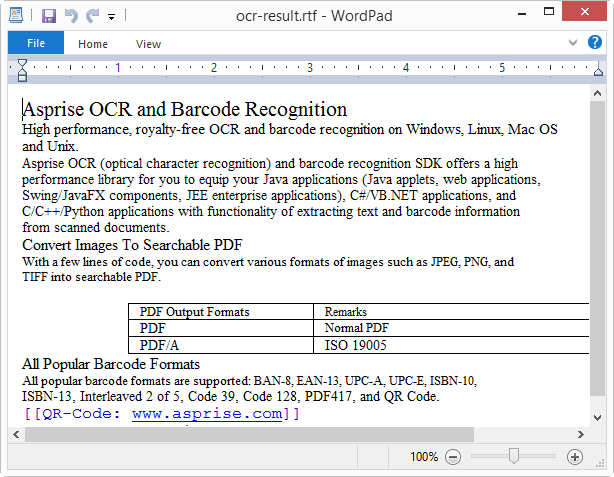Click the vertical scrollbar up arrow
Image resolution: width=614 pixels, height=477 pixels.
pos(597,93)
